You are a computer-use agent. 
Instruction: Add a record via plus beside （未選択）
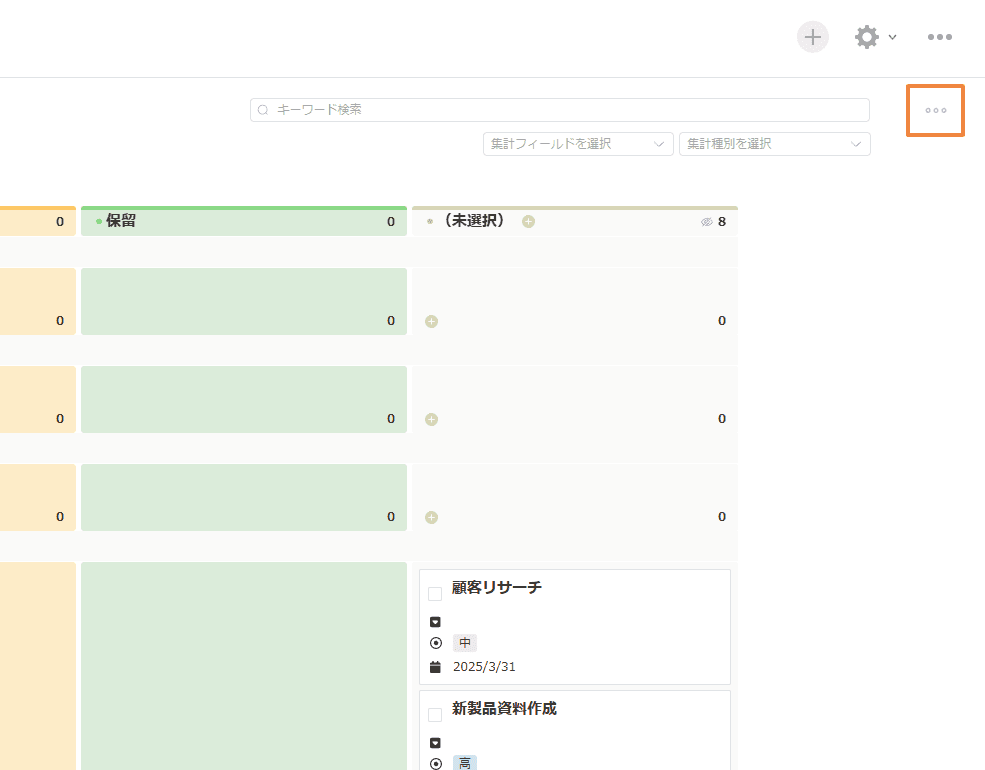coord(528,222)
